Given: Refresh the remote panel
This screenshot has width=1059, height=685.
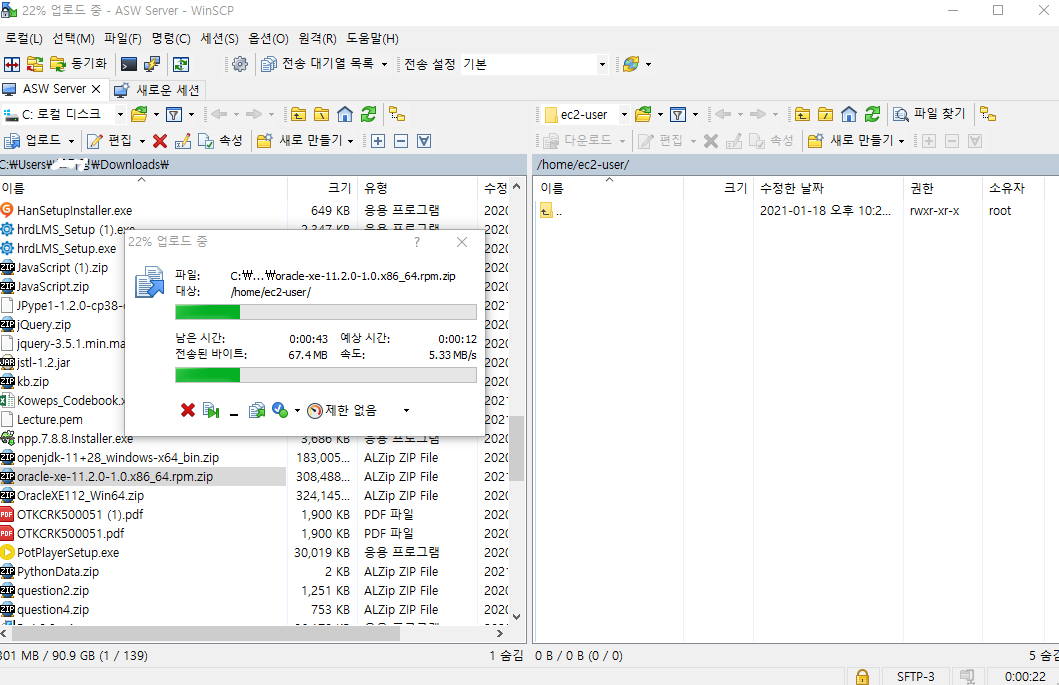Looking at the screenshot, I should point(873,114).
